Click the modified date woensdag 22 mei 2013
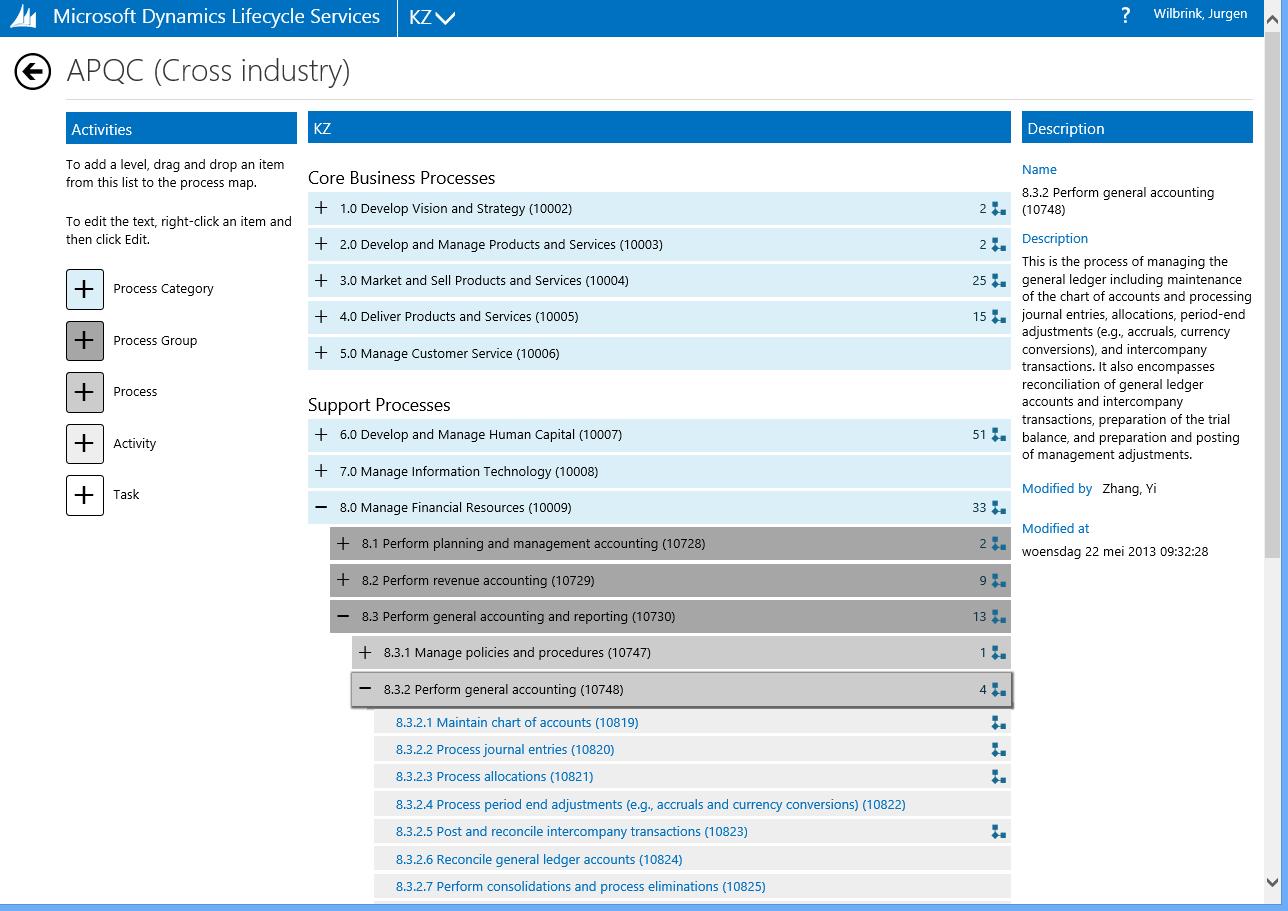Screen dimensions: 1288x911 tap(1115, 551)
